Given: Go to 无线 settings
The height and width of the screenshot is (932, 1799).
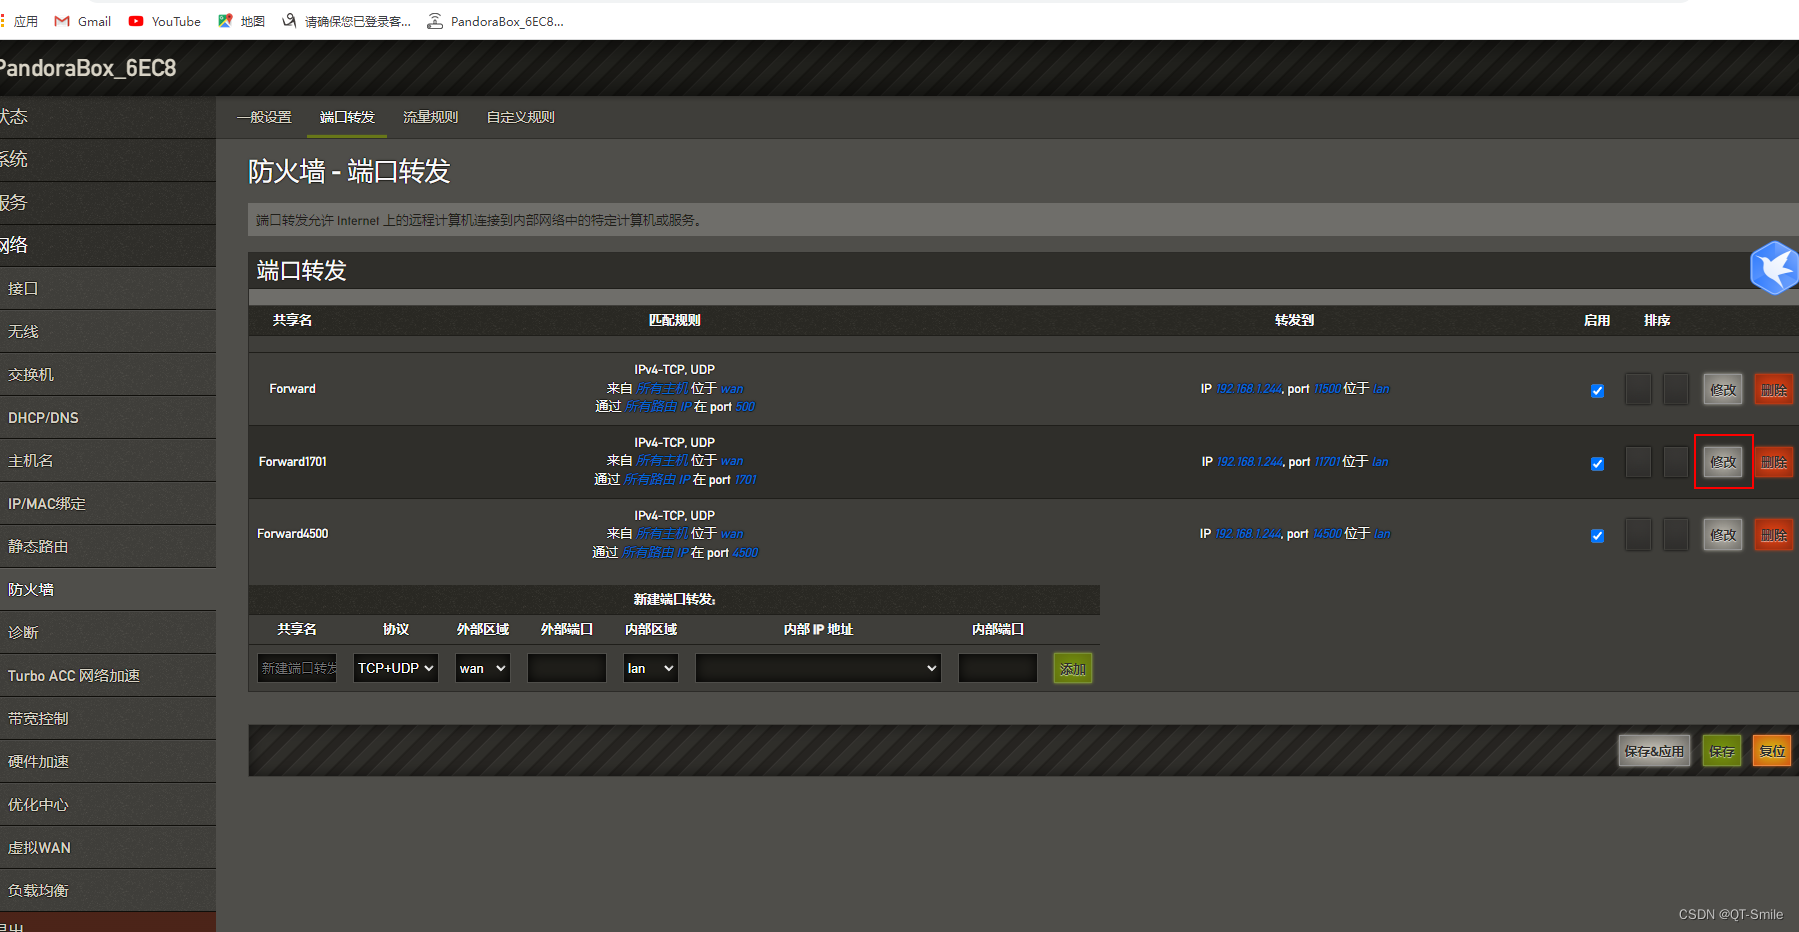Looking at the screenshot, I should 108,332.
